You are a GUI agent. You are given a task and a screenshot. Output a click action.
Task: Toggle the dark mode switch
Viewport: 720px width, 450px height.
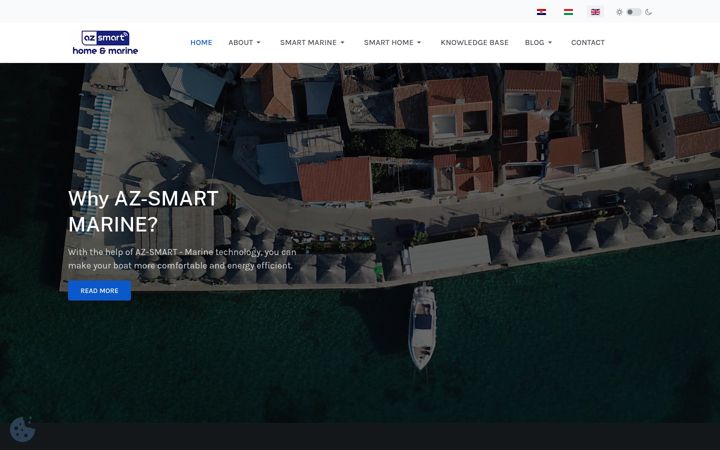click(x=634, y=12)
